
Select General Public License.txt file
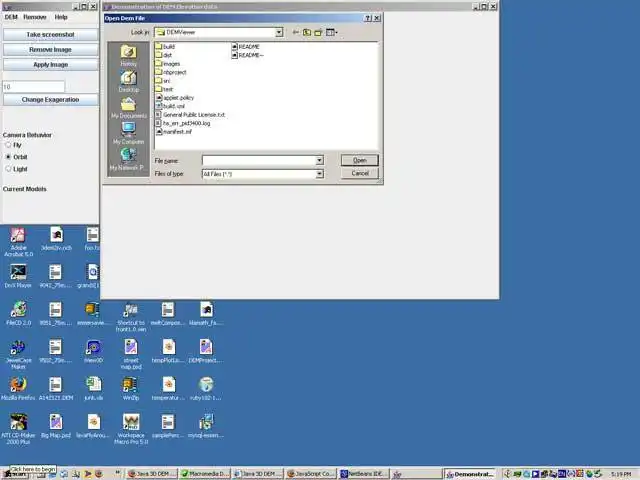click(x=191, y=115)
